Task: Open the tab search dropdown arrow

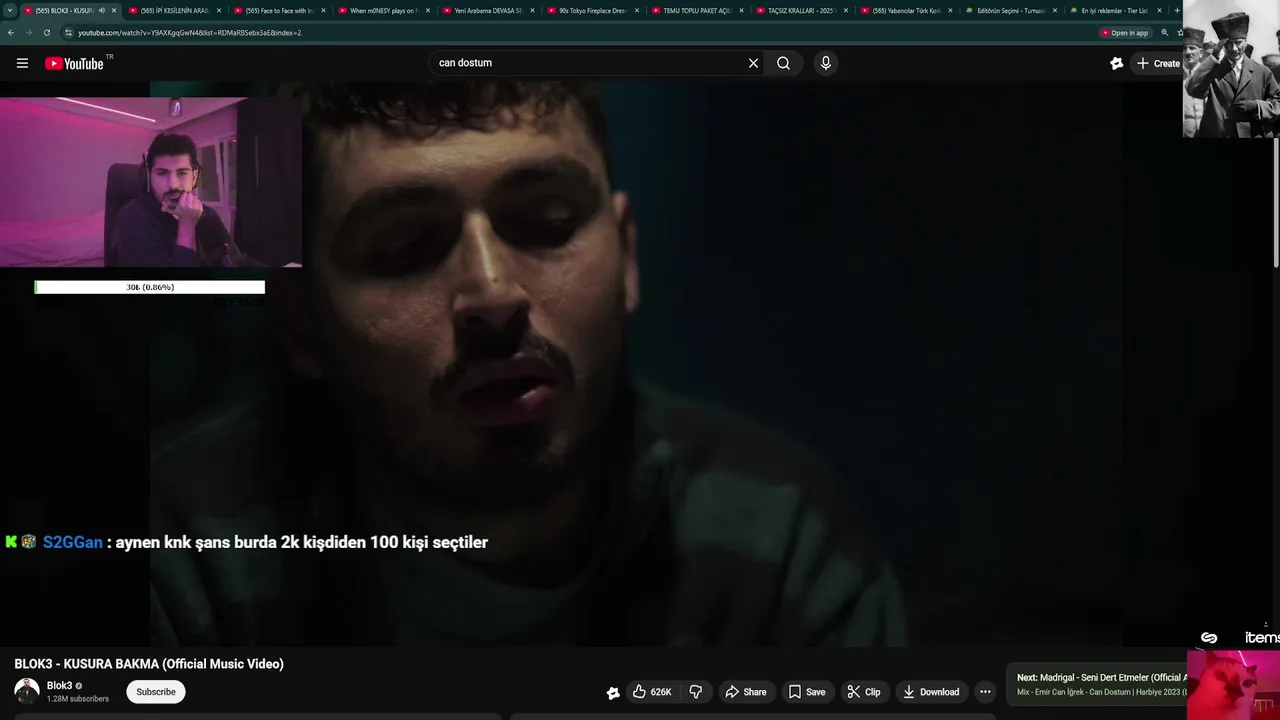Action: [x=10, y=10]
